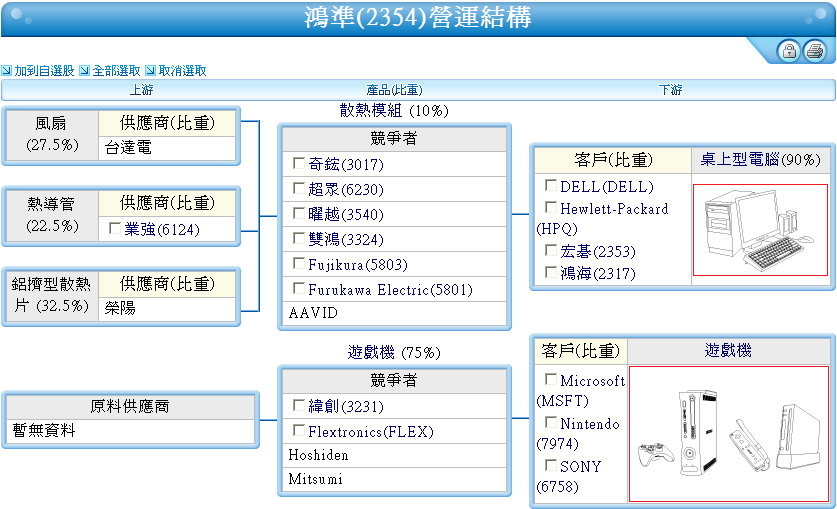
Task: Click the lock icon in the header
Action: (x=789, y=51)
